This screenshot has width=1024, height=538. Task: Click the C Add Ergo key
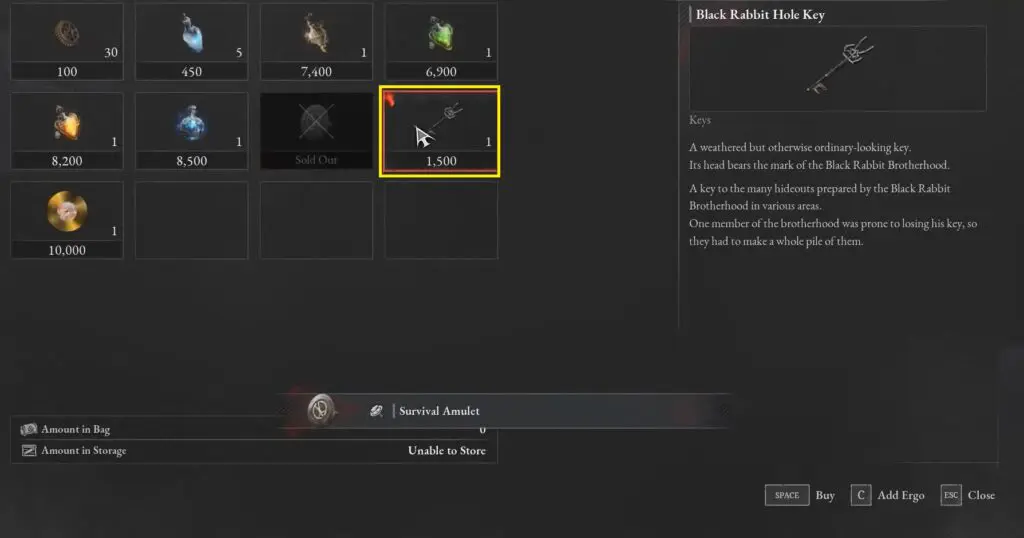point(861,495)
